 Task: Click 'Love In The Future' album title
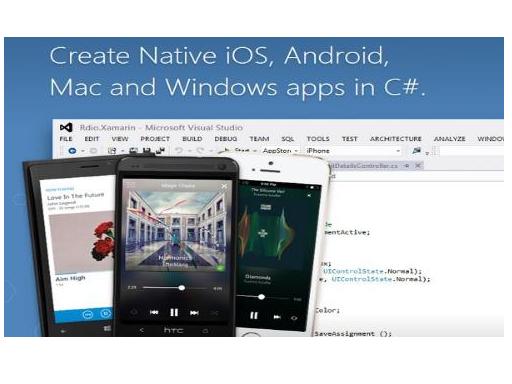point(76,196)
